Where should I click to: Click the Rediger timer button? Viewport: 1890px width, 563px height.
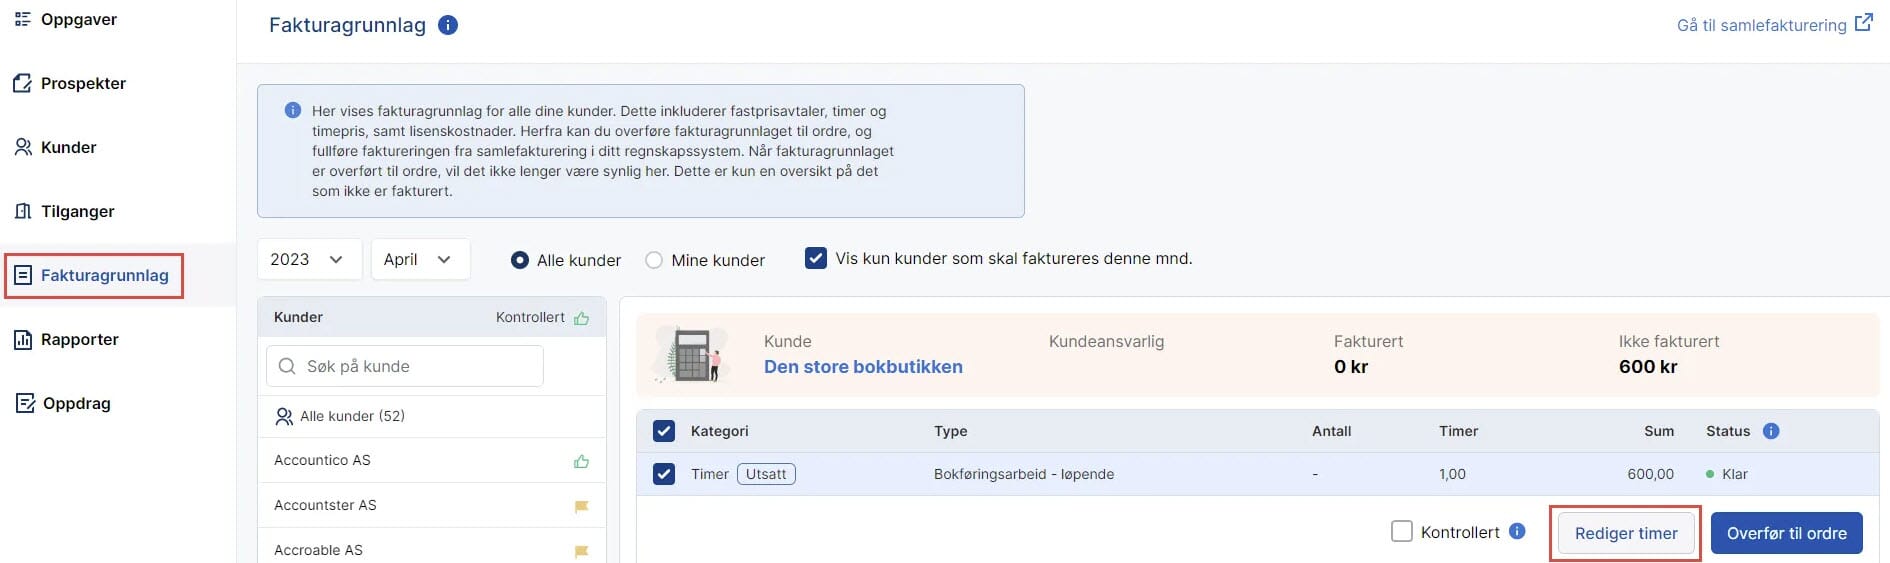[1625, 533]
